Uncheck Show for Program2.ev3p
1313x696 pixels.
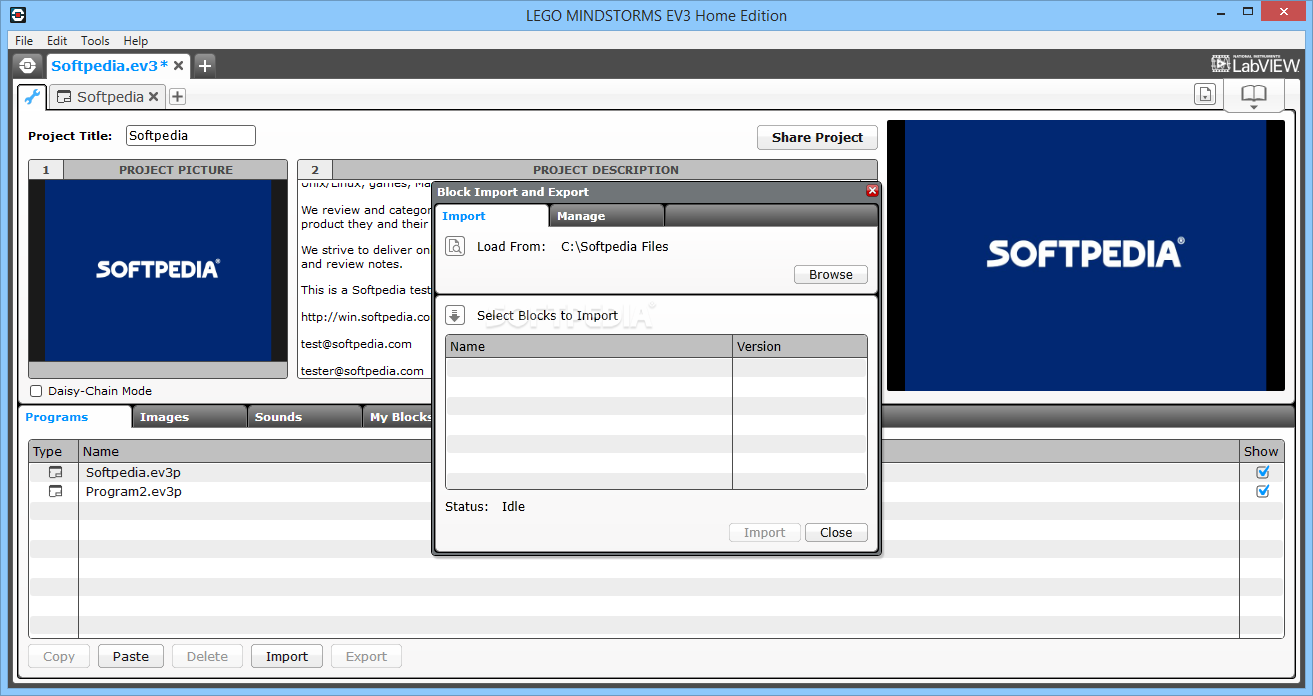pos(1262,491)
